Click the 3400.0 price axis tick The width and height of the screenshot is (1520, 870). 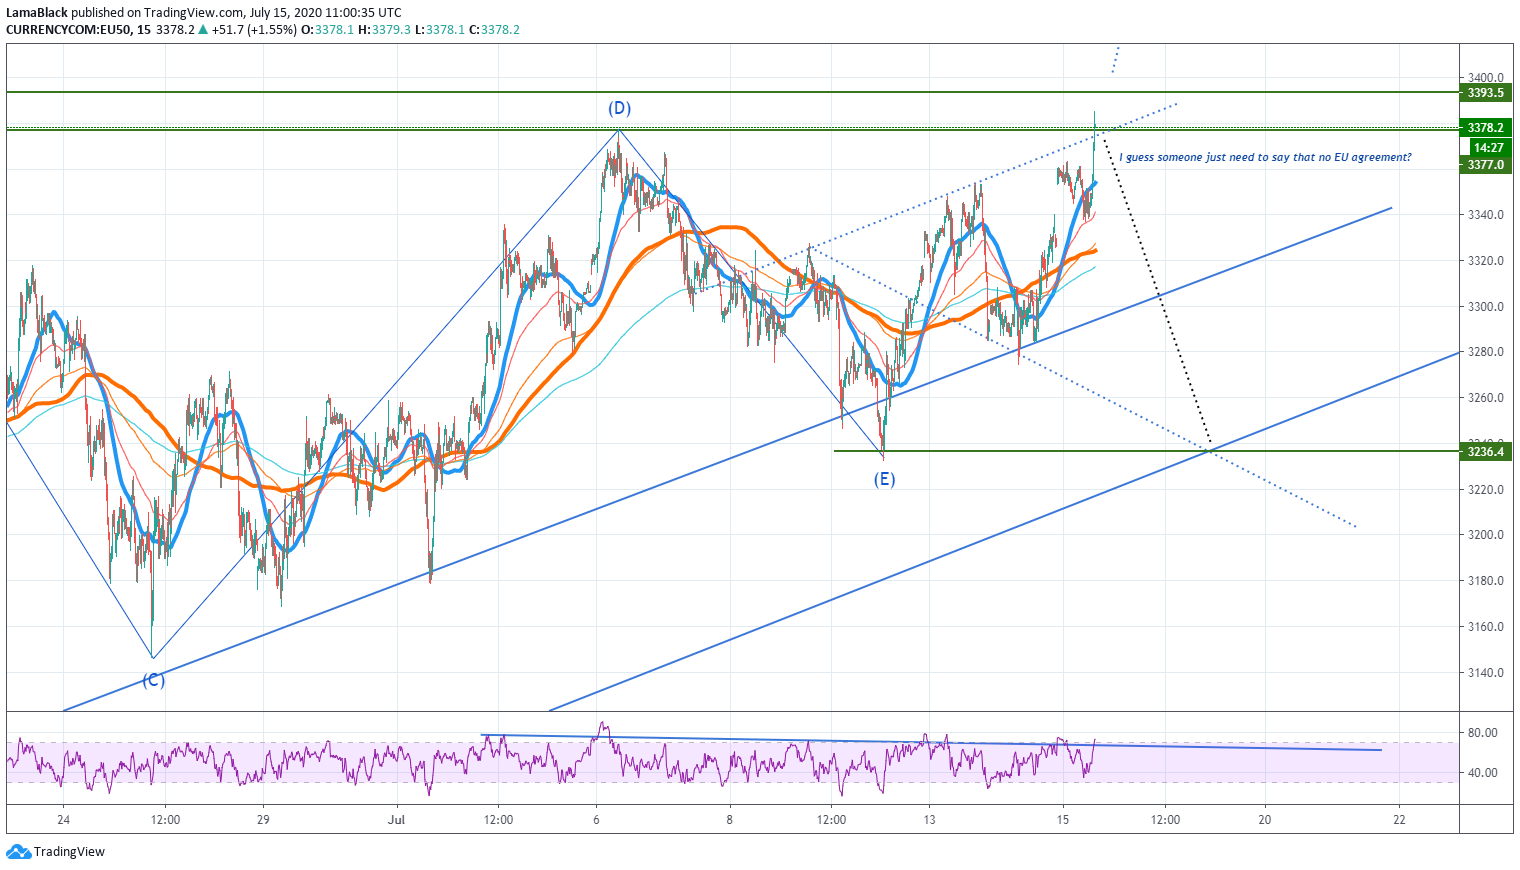click(1486, 78)
